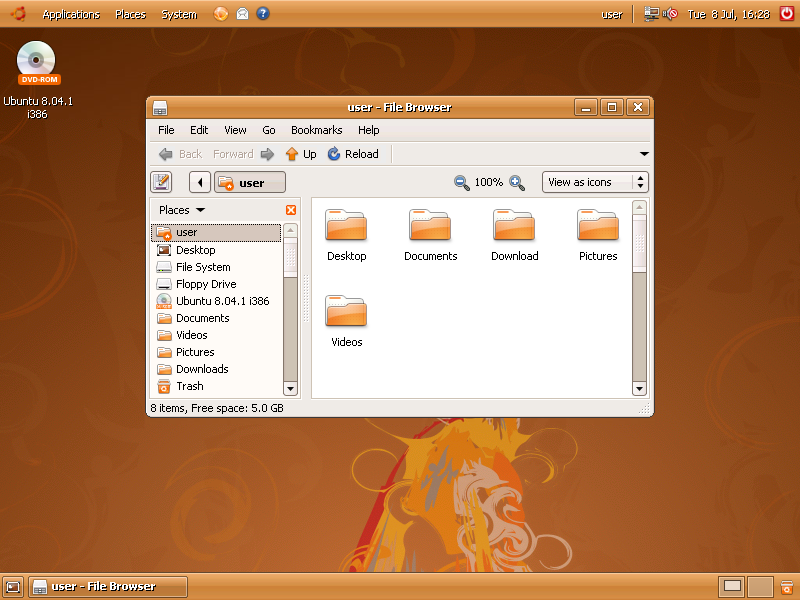Click the 100% zoom level label
The width and height of the screenshot is (800, 600).
click(488, 182)
